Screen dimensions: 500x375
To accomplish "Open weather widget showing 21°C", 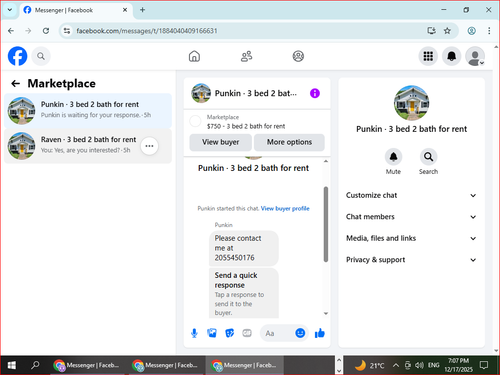I will tap(369, 366).
